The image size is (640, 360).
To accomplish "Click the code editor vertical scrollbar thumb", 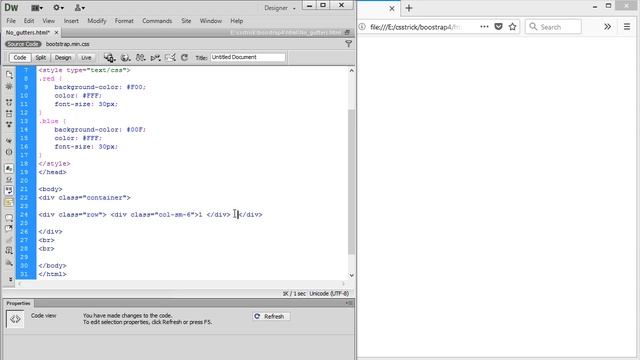I will click(351, 182).
